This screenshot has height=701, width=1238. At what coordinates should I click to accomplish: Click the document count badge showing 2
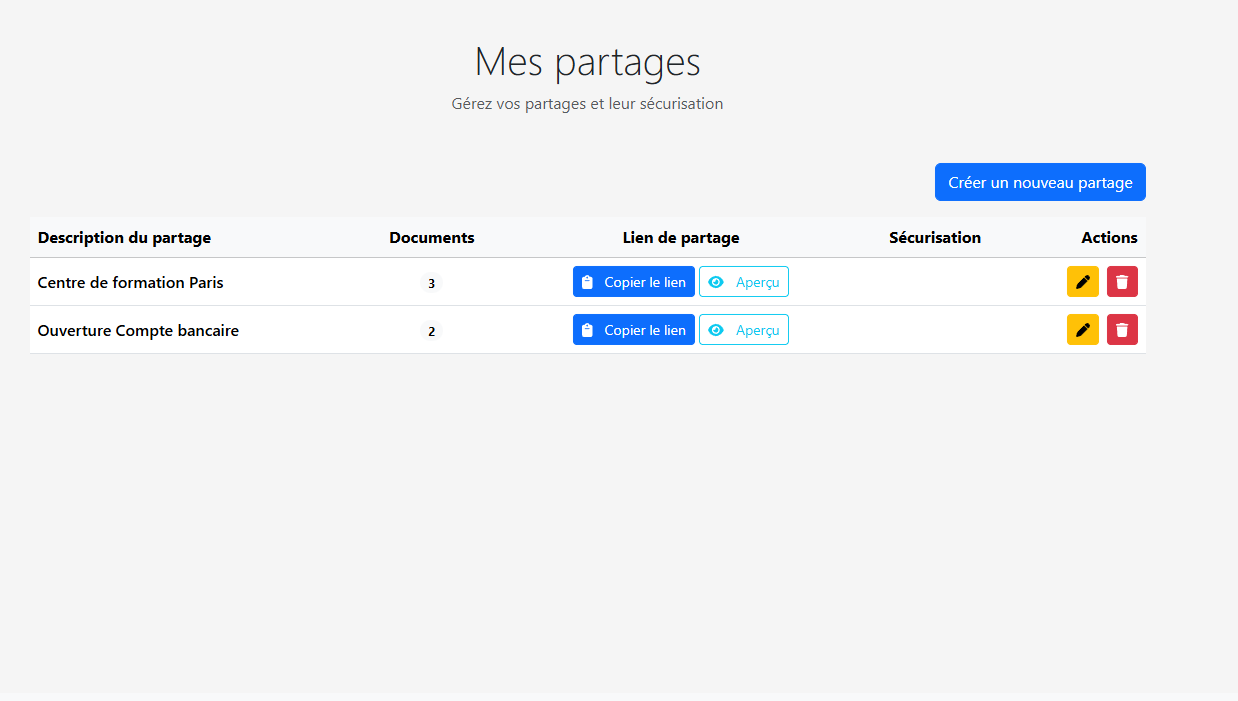(431, 331)
